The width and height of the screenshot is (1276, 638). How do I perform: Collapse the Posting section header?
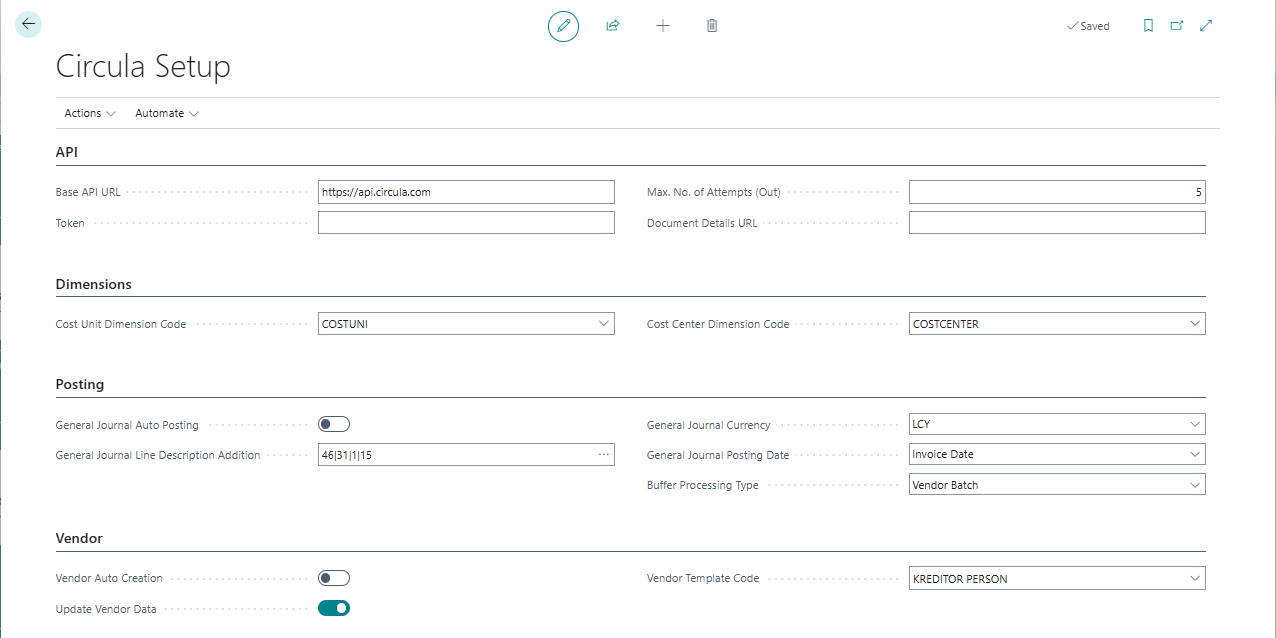point(79,384)
